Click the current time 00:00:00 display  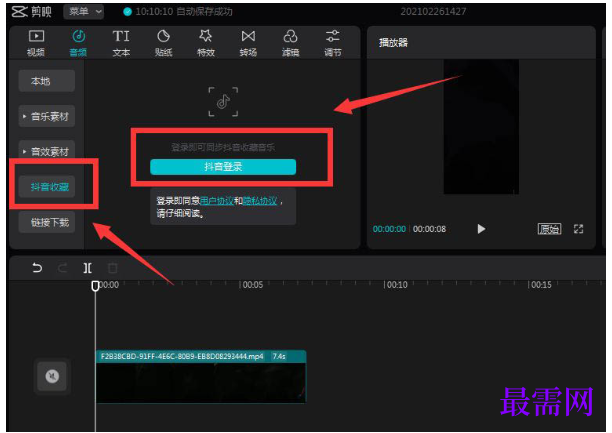[389, 229]
